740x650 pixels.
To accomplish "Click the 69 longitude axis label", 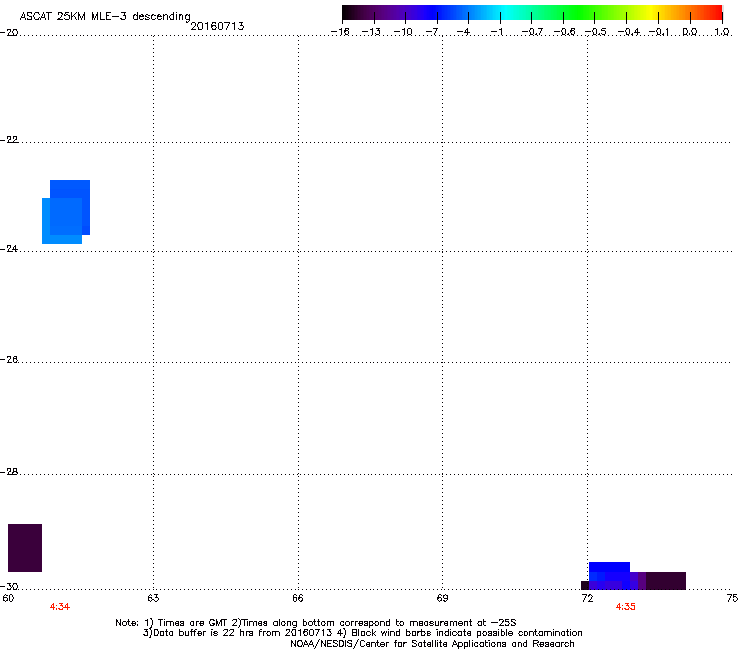I will pos(442,598).
